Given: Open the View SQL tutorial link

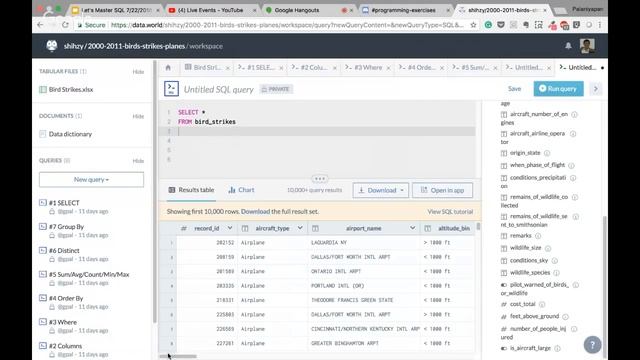Looking at the screenshot, I should 450,211.
